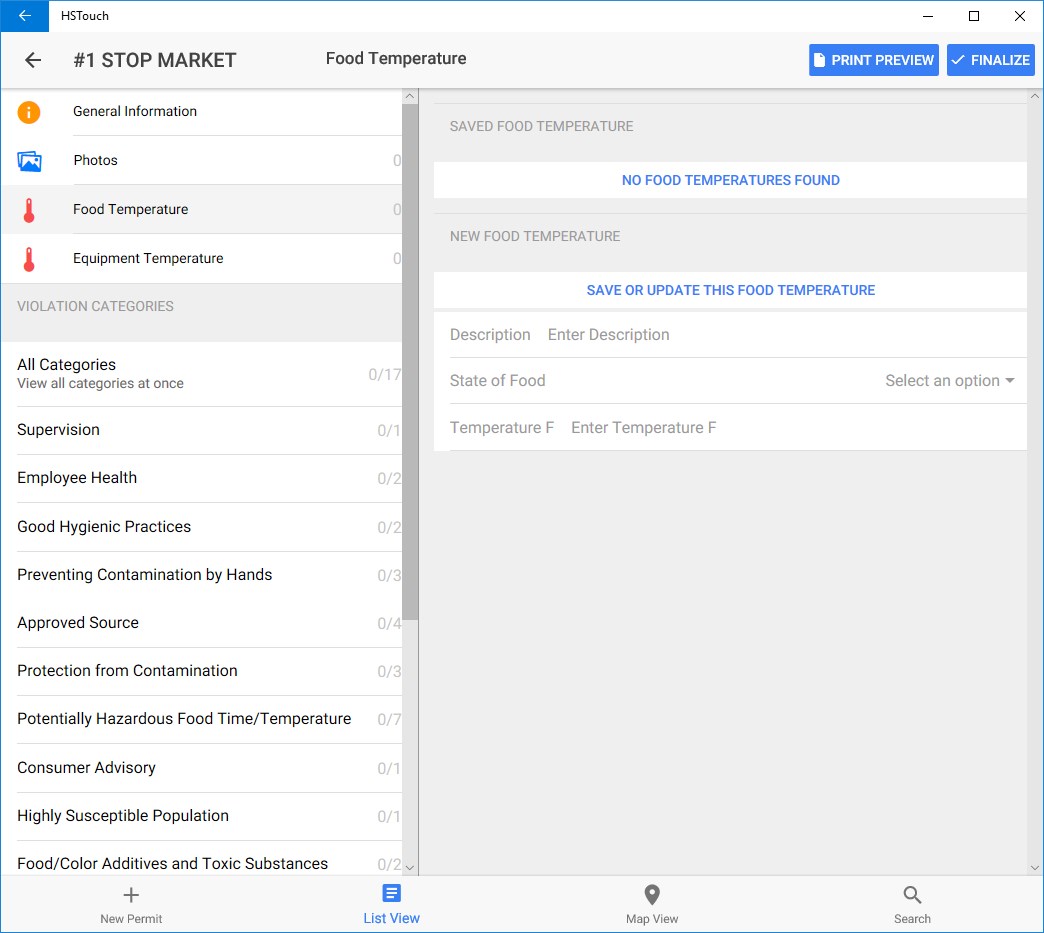Screen dimensions: 1044x933
Task: Click Saved Food Temperature heading
Action: (x=541, y=127)
